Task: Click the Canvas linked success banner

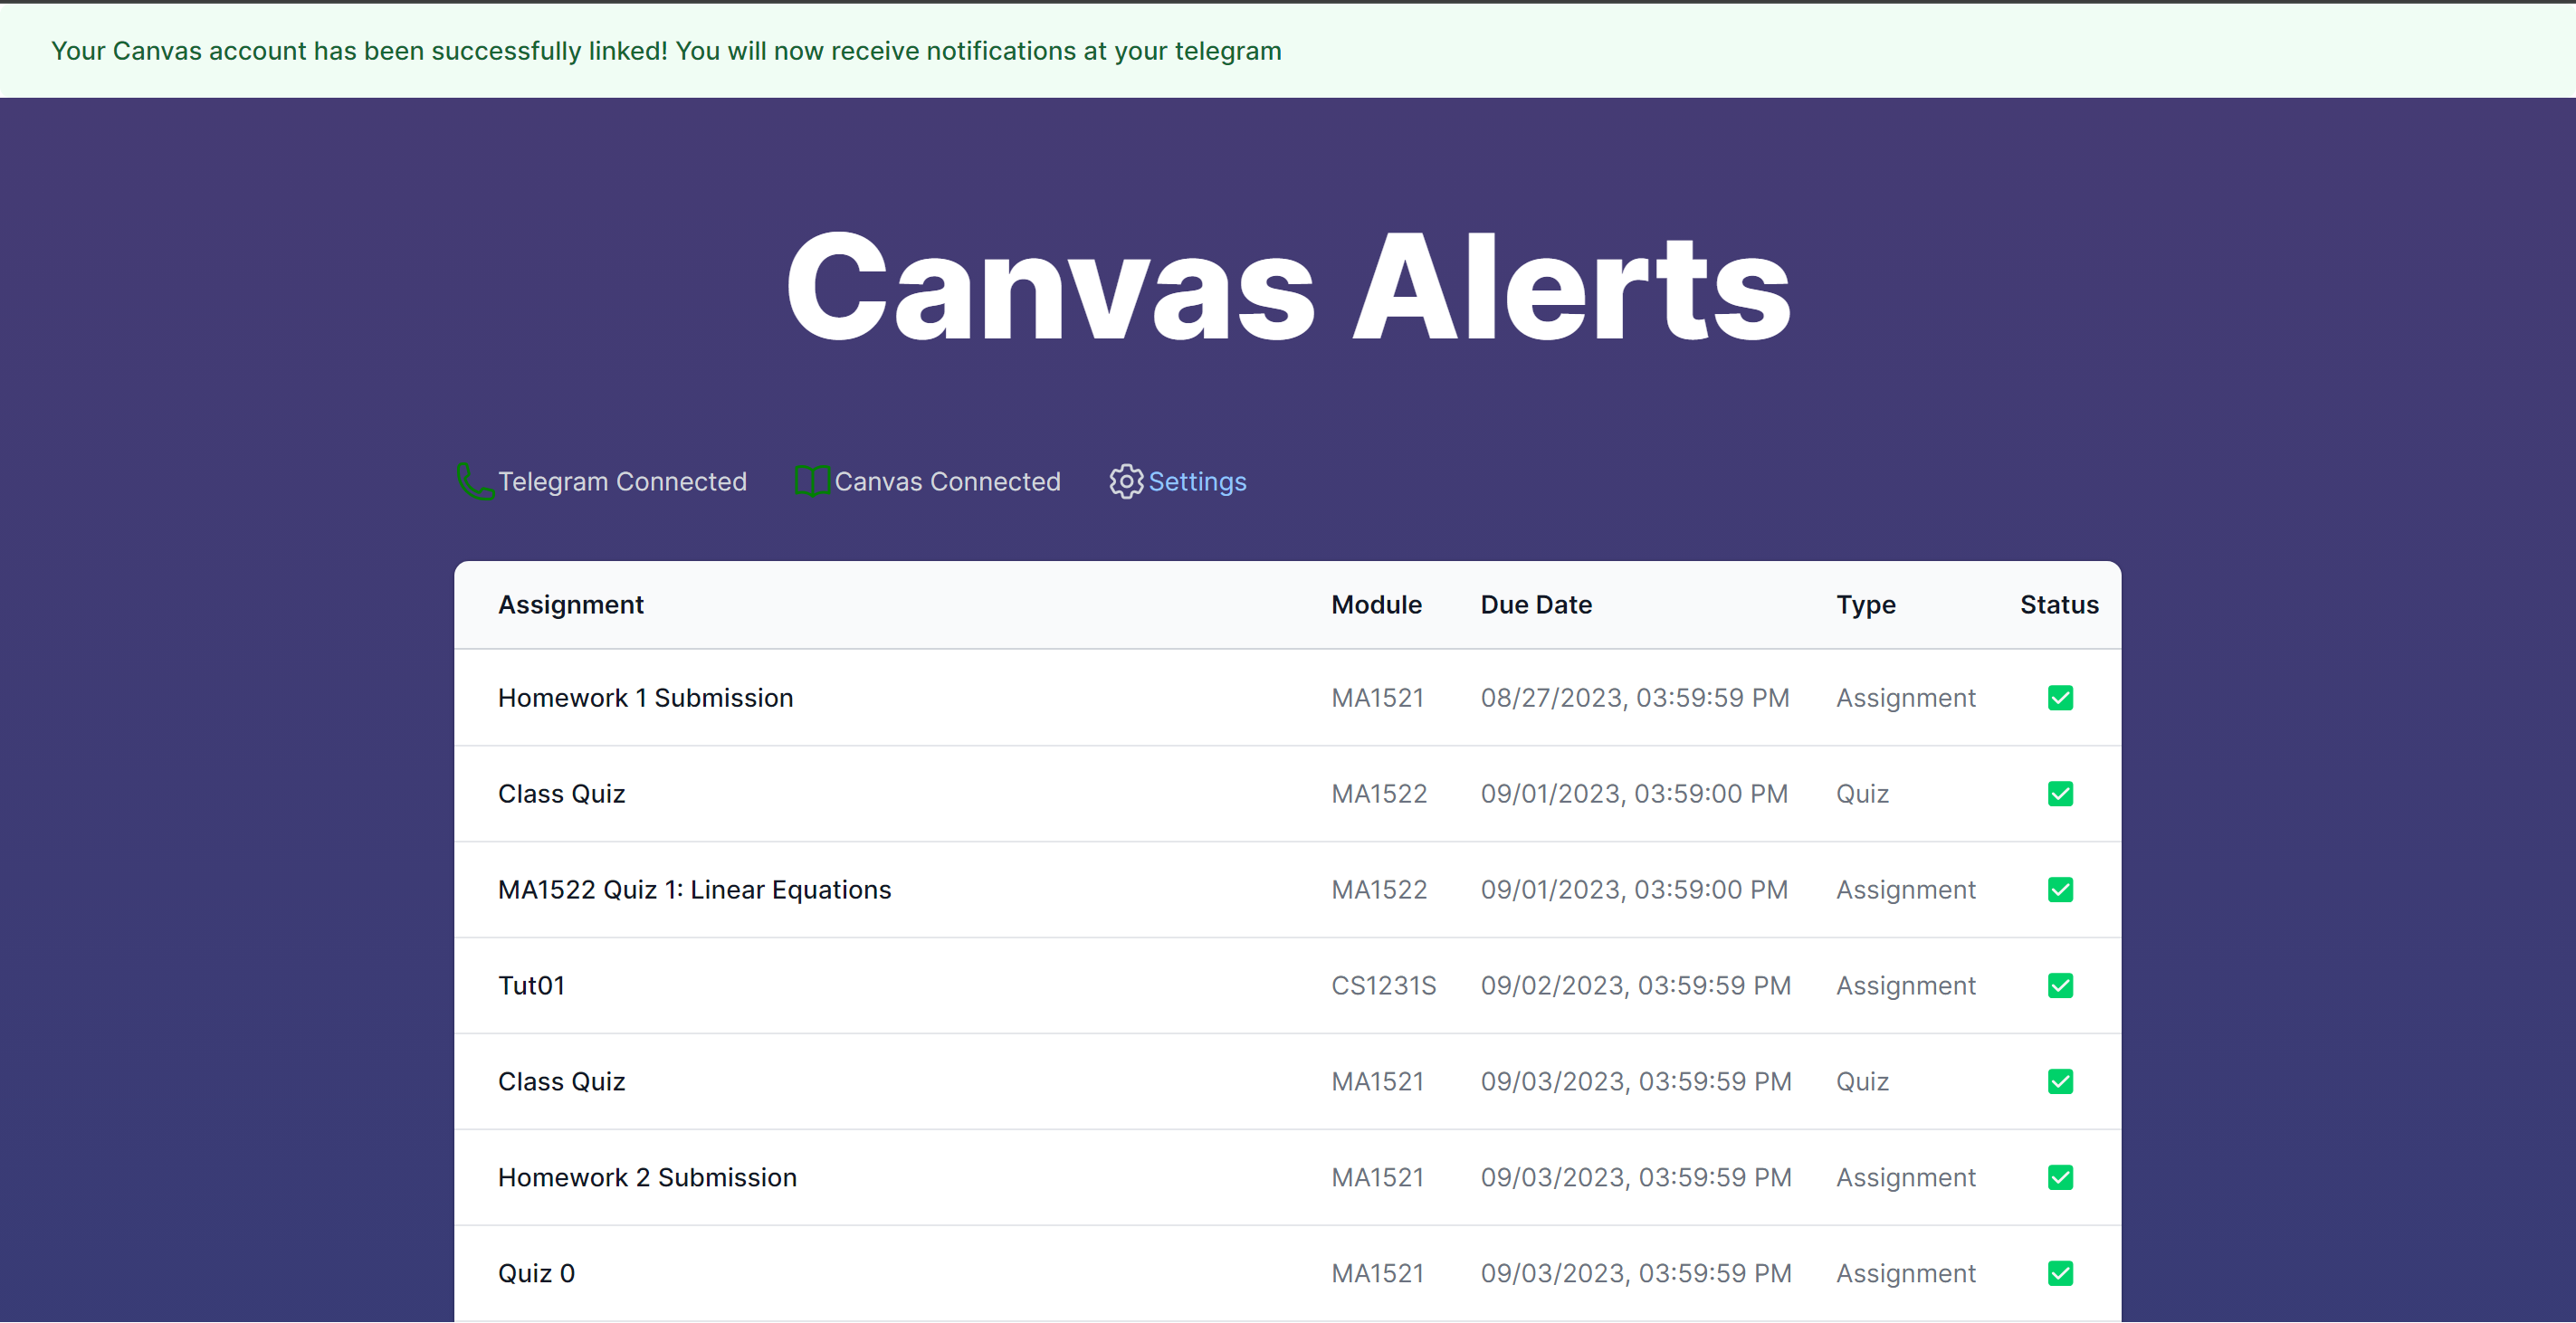Action: (666, 51)
